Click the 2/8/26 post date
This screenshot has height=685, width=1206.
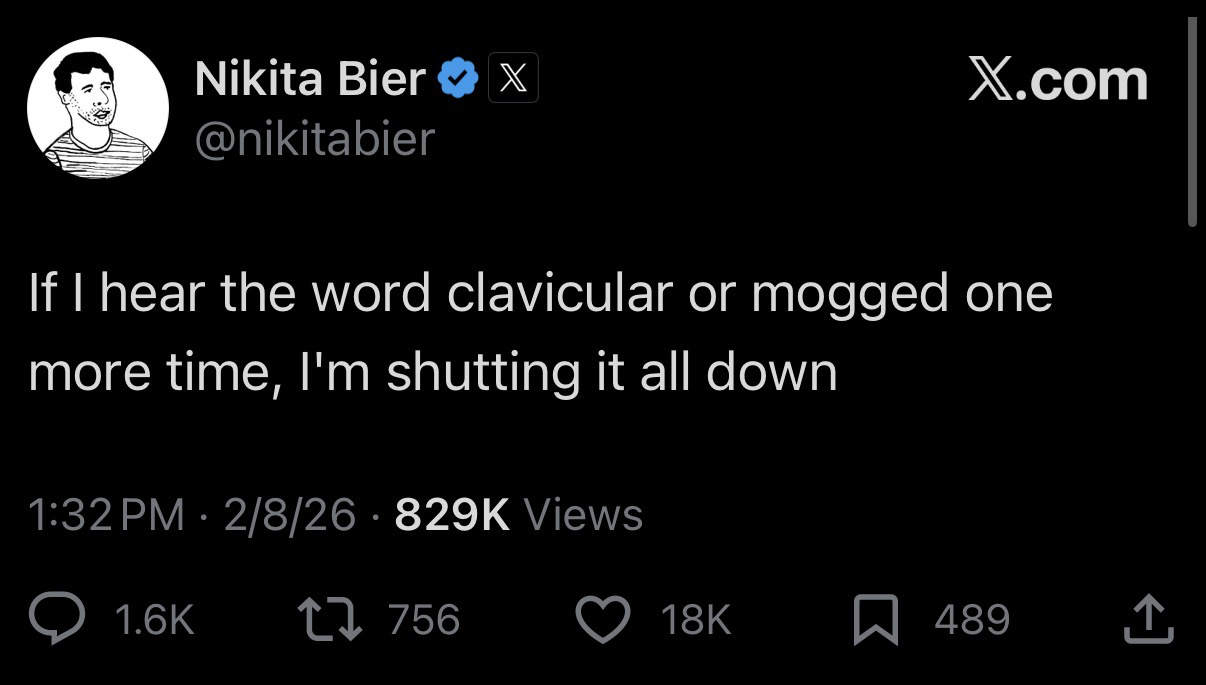click(x=290, y=515)
